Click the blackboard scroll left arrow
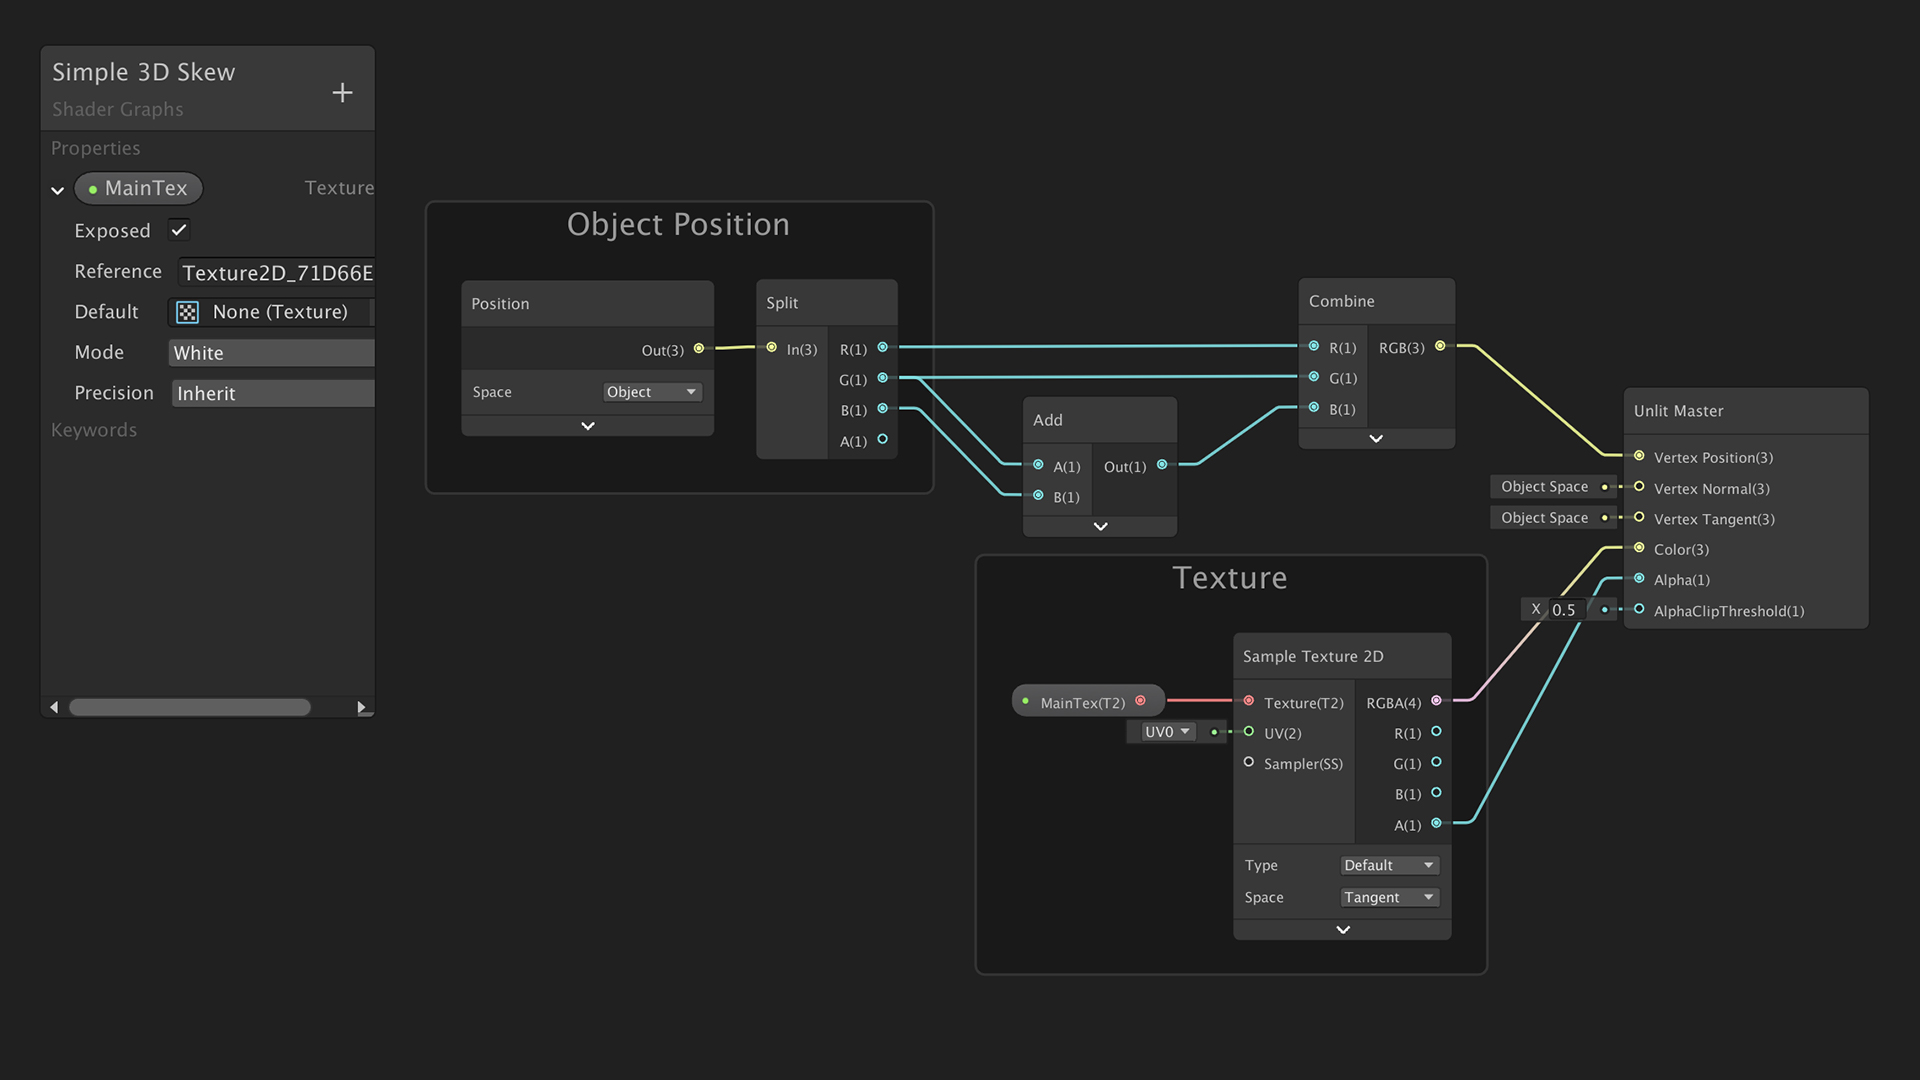The image size is (1920, 1080). (x=54, y=707)
